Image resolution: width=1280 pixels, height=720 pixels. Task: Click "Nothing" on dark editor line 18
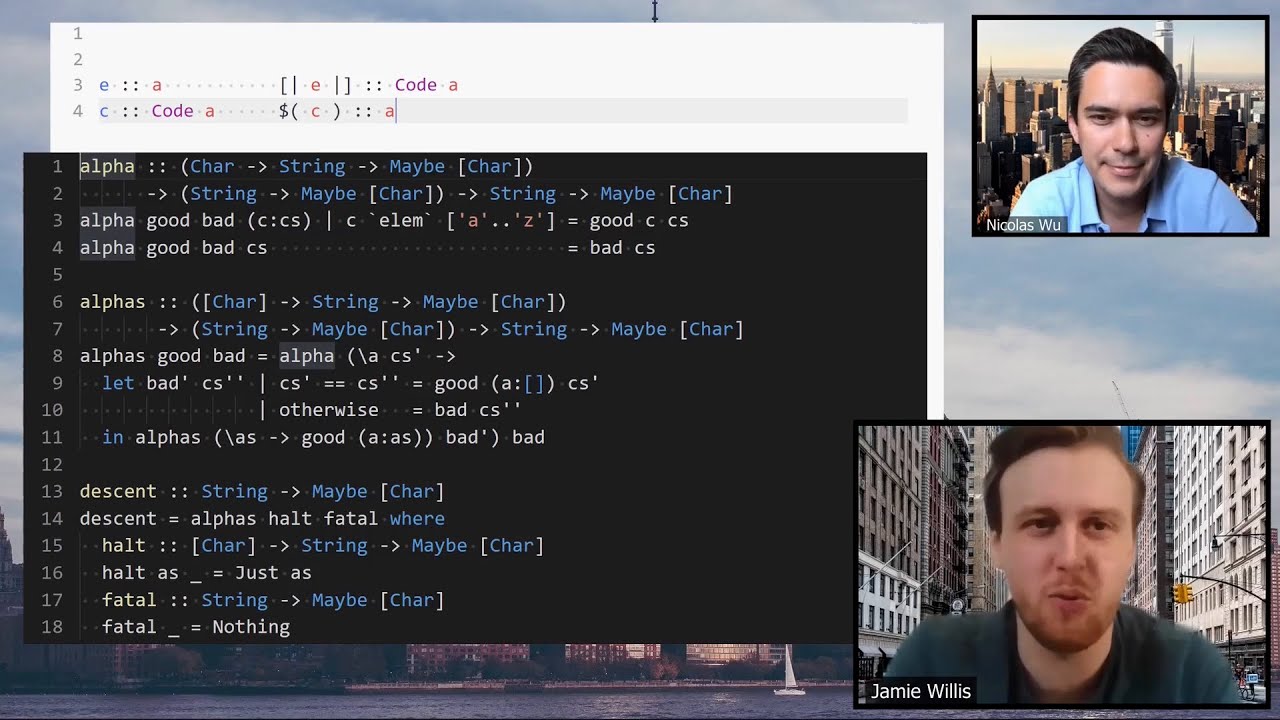point(251,627)
